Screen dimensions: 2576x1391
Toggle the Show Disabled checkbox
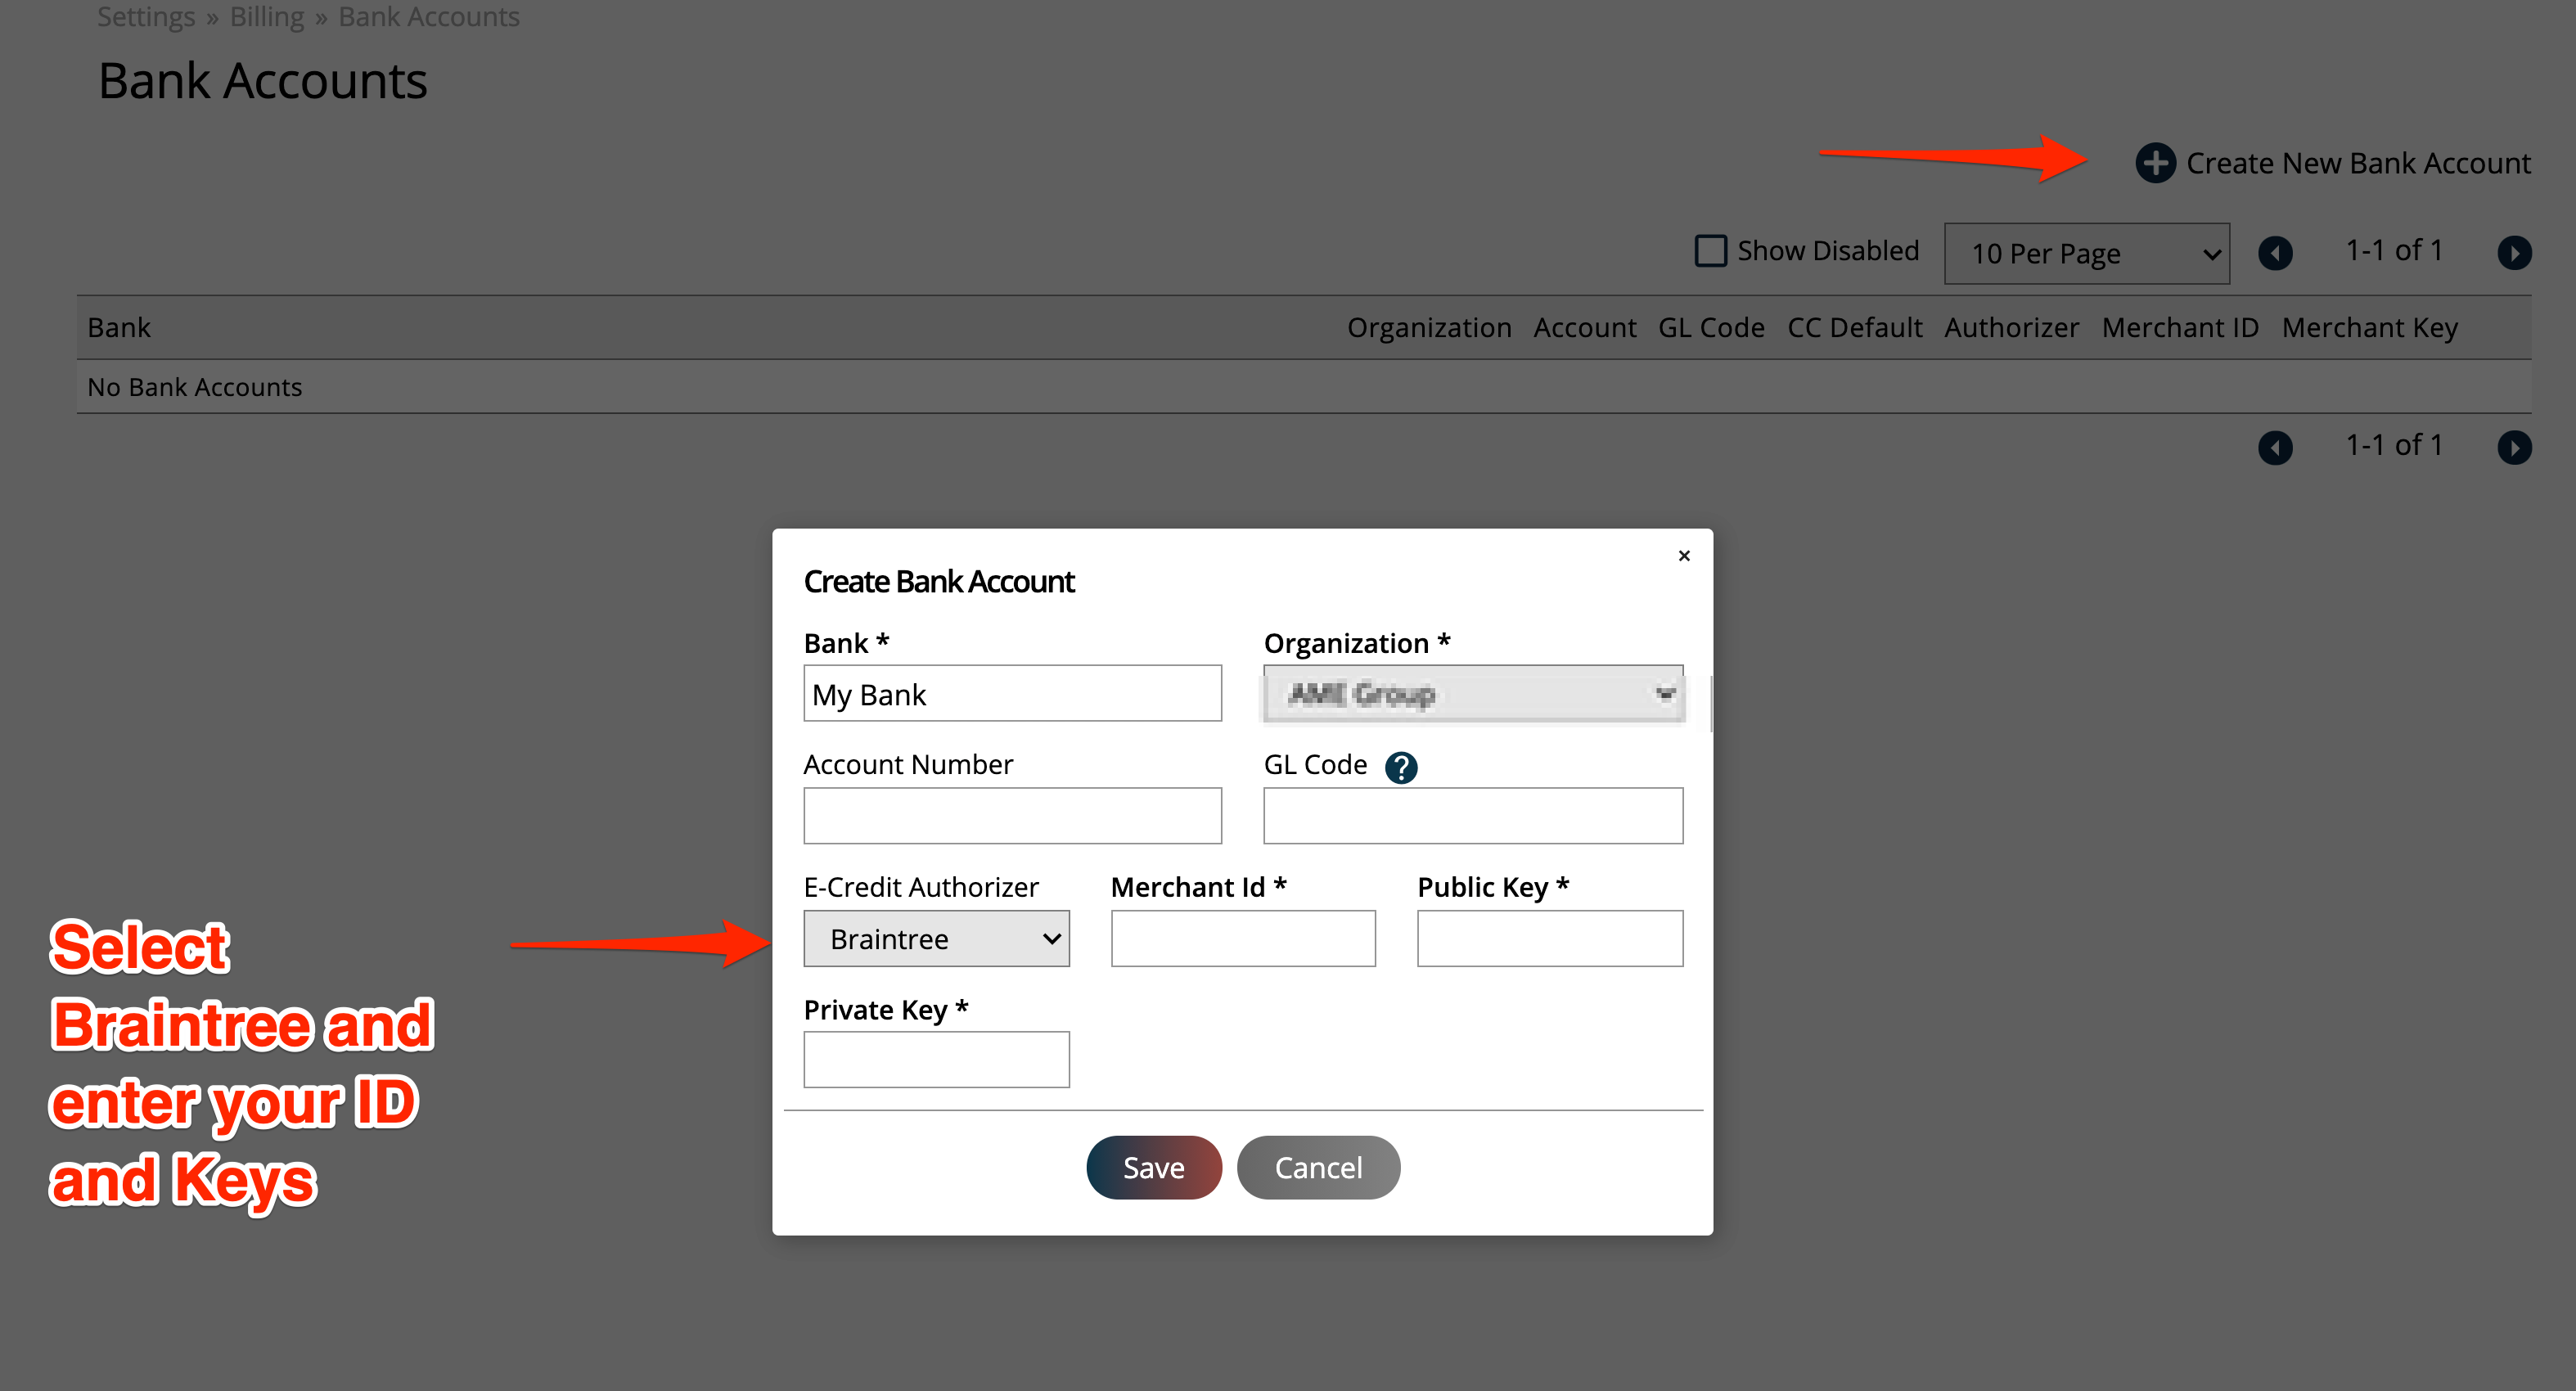(1710, 251)
